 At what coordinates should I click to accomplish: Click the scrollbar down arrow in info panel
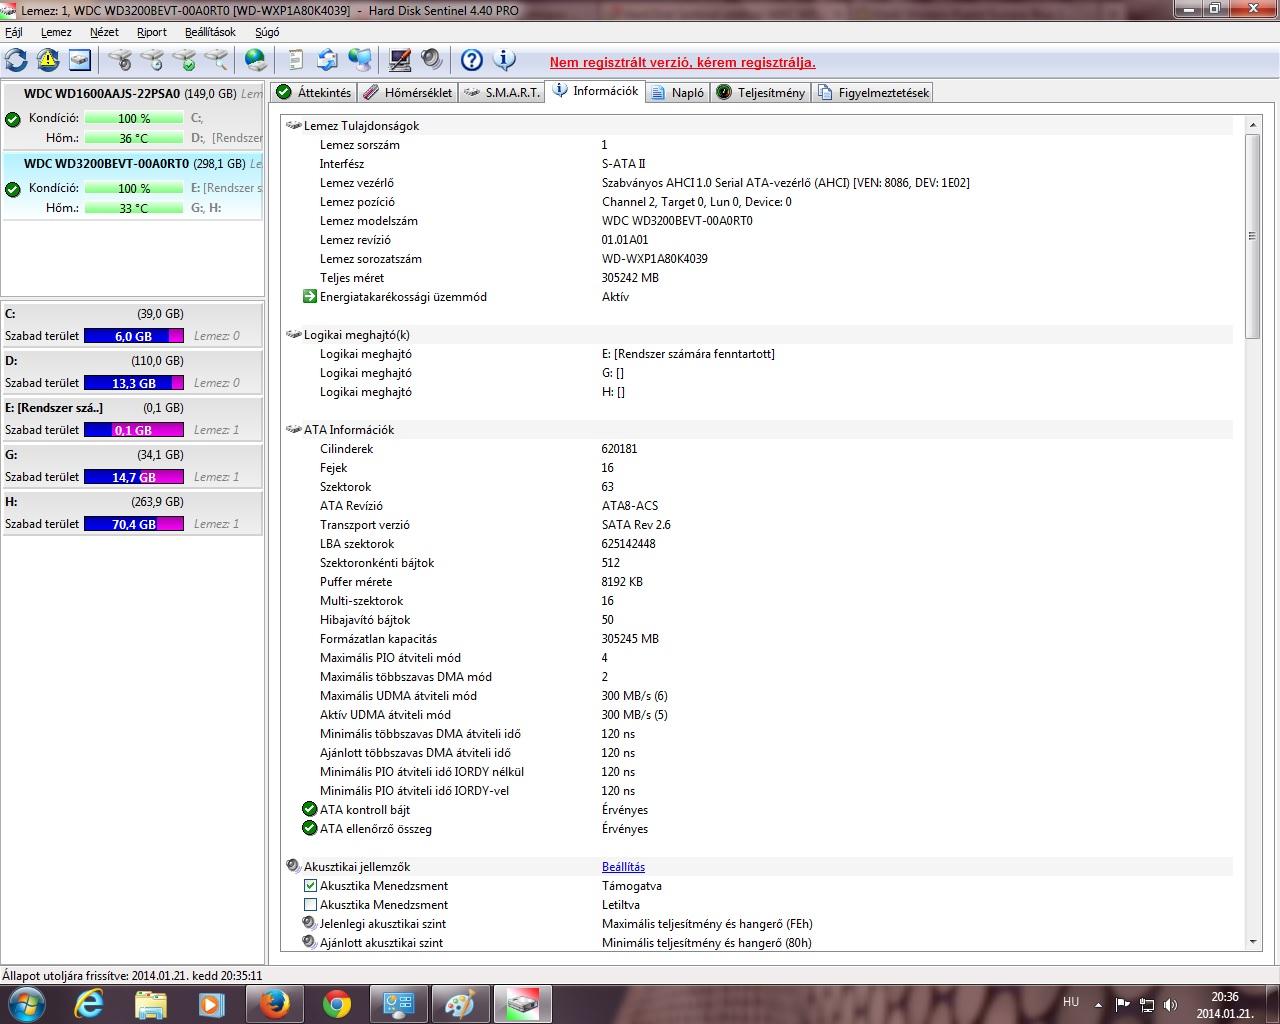(x=1252, y=942)
